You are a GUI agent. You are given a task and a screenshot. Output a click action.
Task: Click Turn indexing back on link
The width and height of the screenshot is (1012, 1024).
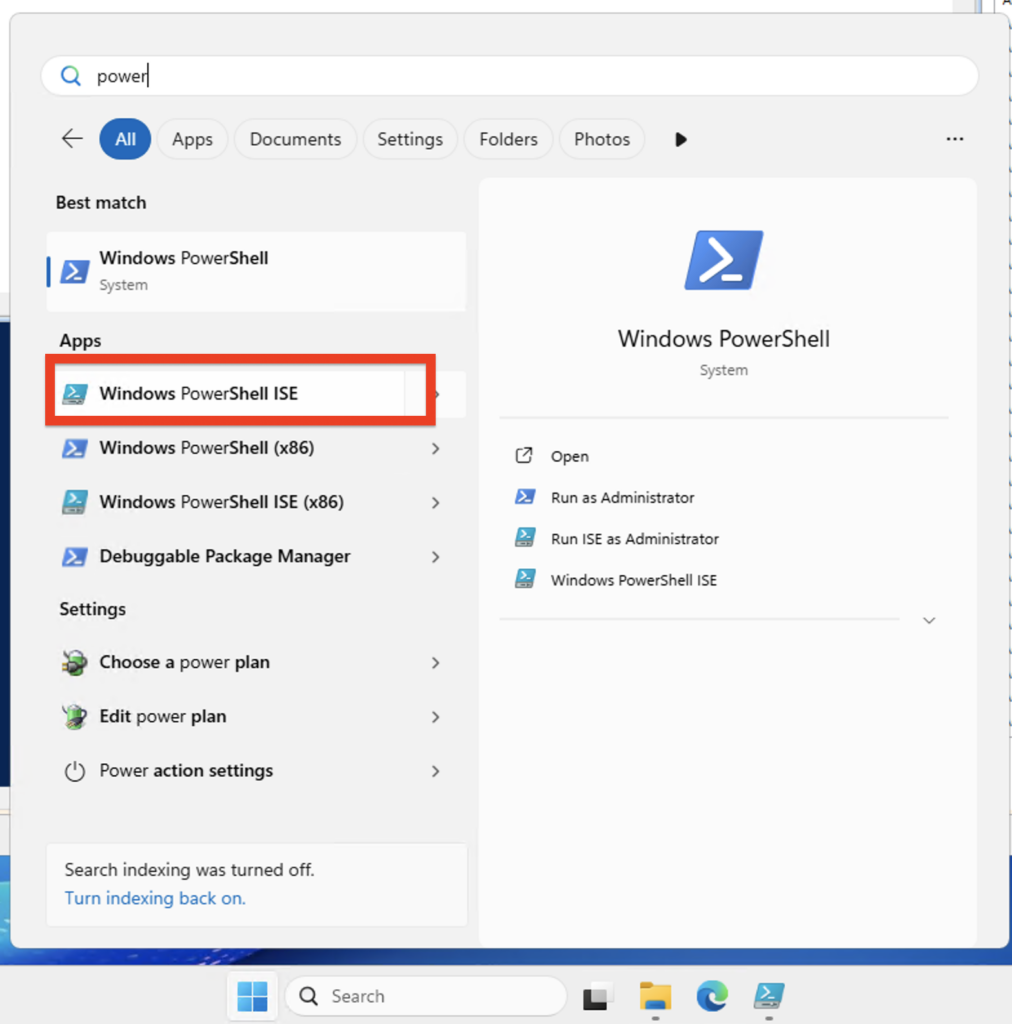click(155, 898)
